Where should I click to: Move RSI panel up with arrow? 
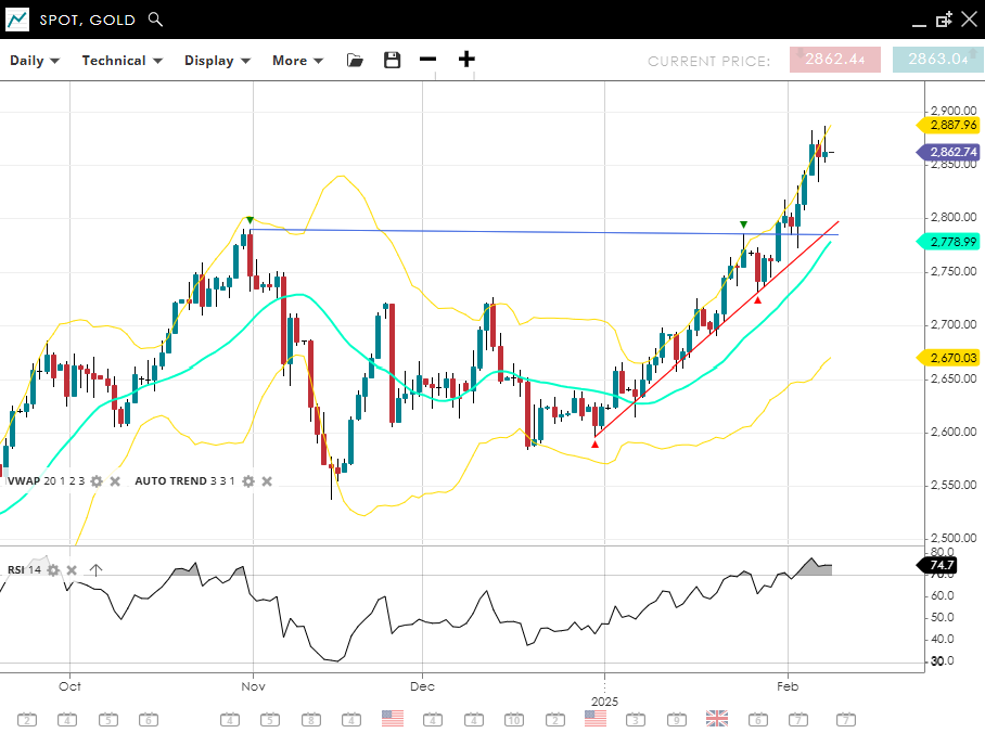click(96, 570)
